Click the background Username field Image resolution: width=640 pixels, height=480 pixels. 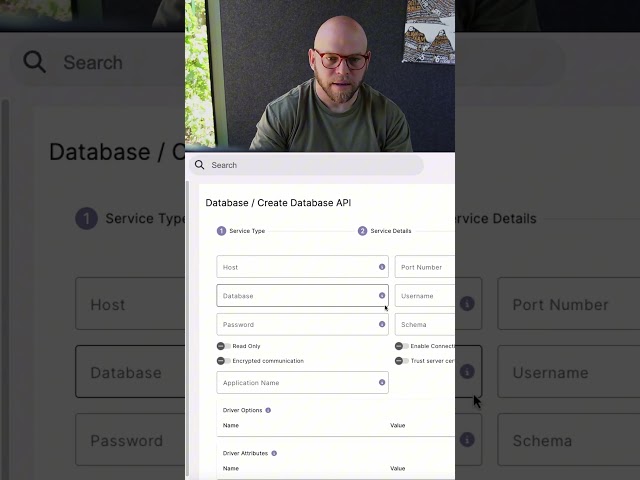click(569, 371)
